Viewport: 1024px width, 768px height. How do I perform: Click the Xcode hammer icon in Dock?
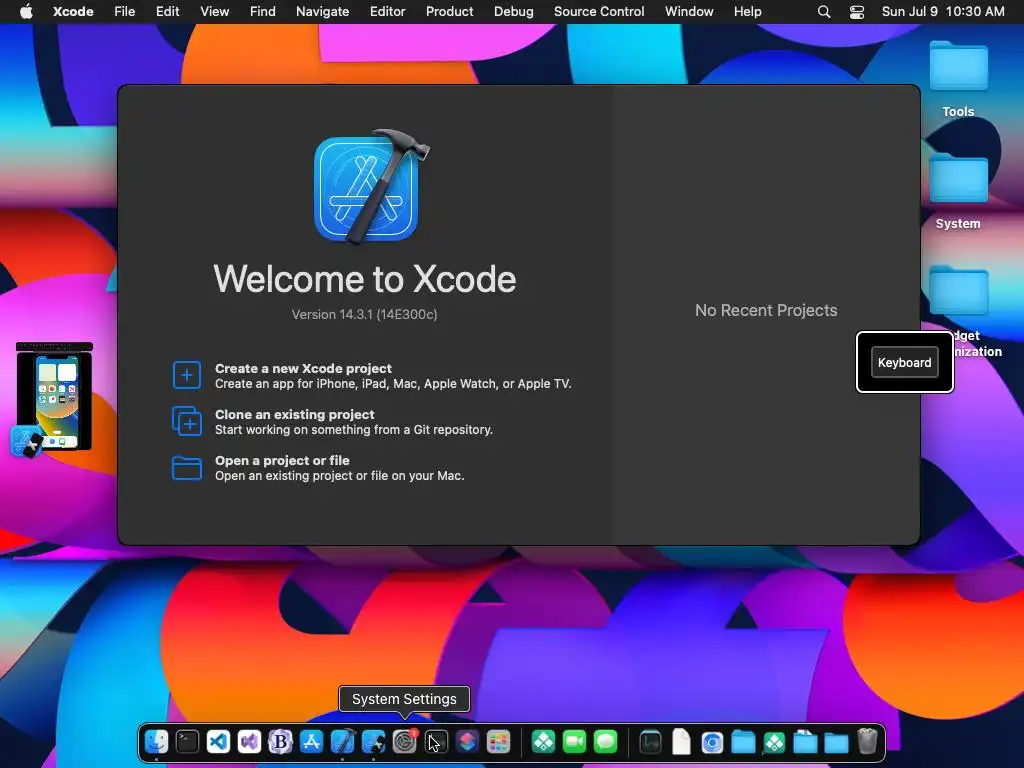point(342,742)
